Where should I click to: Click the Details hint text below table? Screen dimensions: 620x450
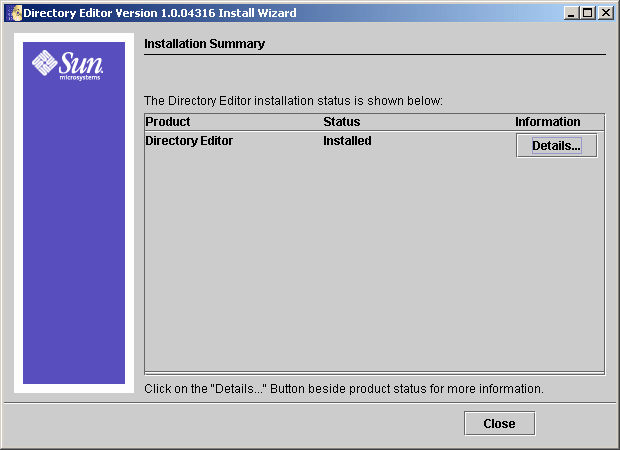click(344, 389)
